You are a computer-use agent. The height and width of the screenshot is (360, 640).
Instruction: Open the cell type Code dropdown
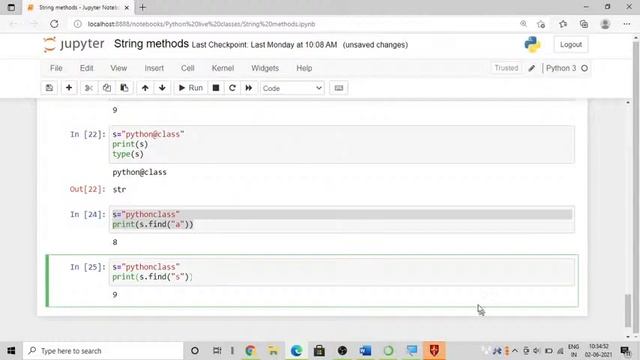(x=292, y=88)
